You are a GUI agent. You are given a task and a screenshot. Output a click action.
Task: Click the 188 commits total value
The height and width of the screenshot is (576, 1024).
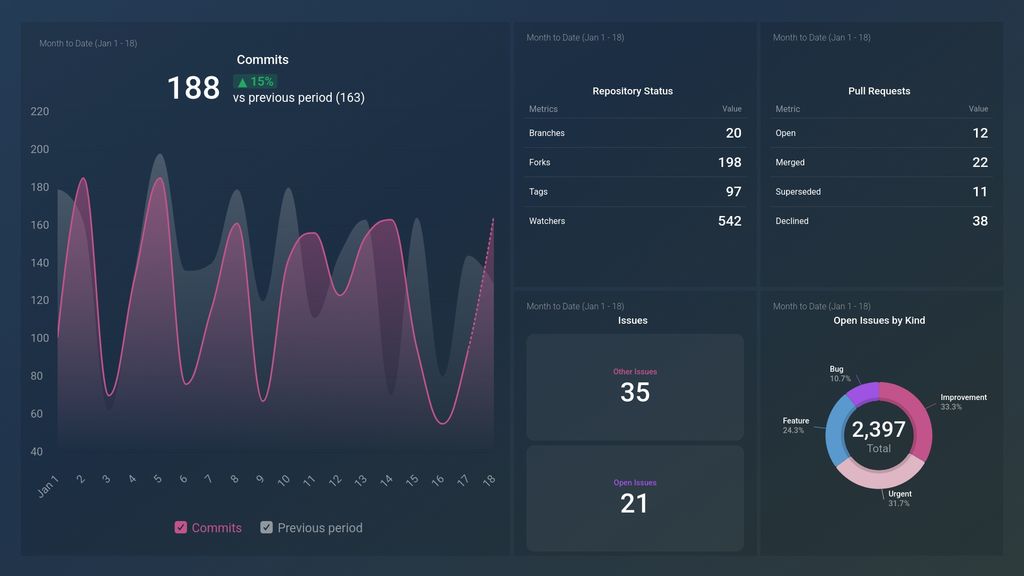point(193,88)
